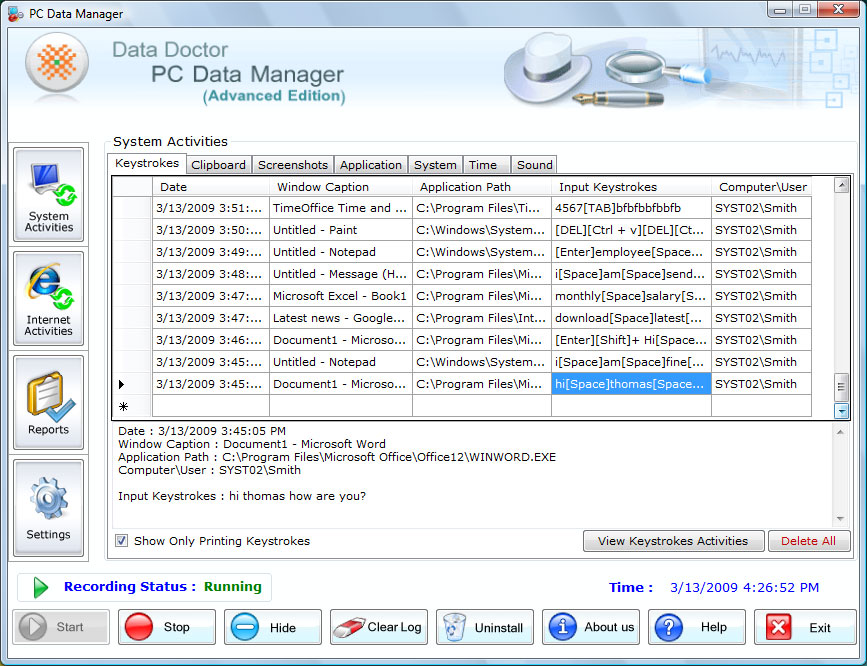The image size is (867, 666).
Task: Click the Delete All button
Action: [808, 541]
